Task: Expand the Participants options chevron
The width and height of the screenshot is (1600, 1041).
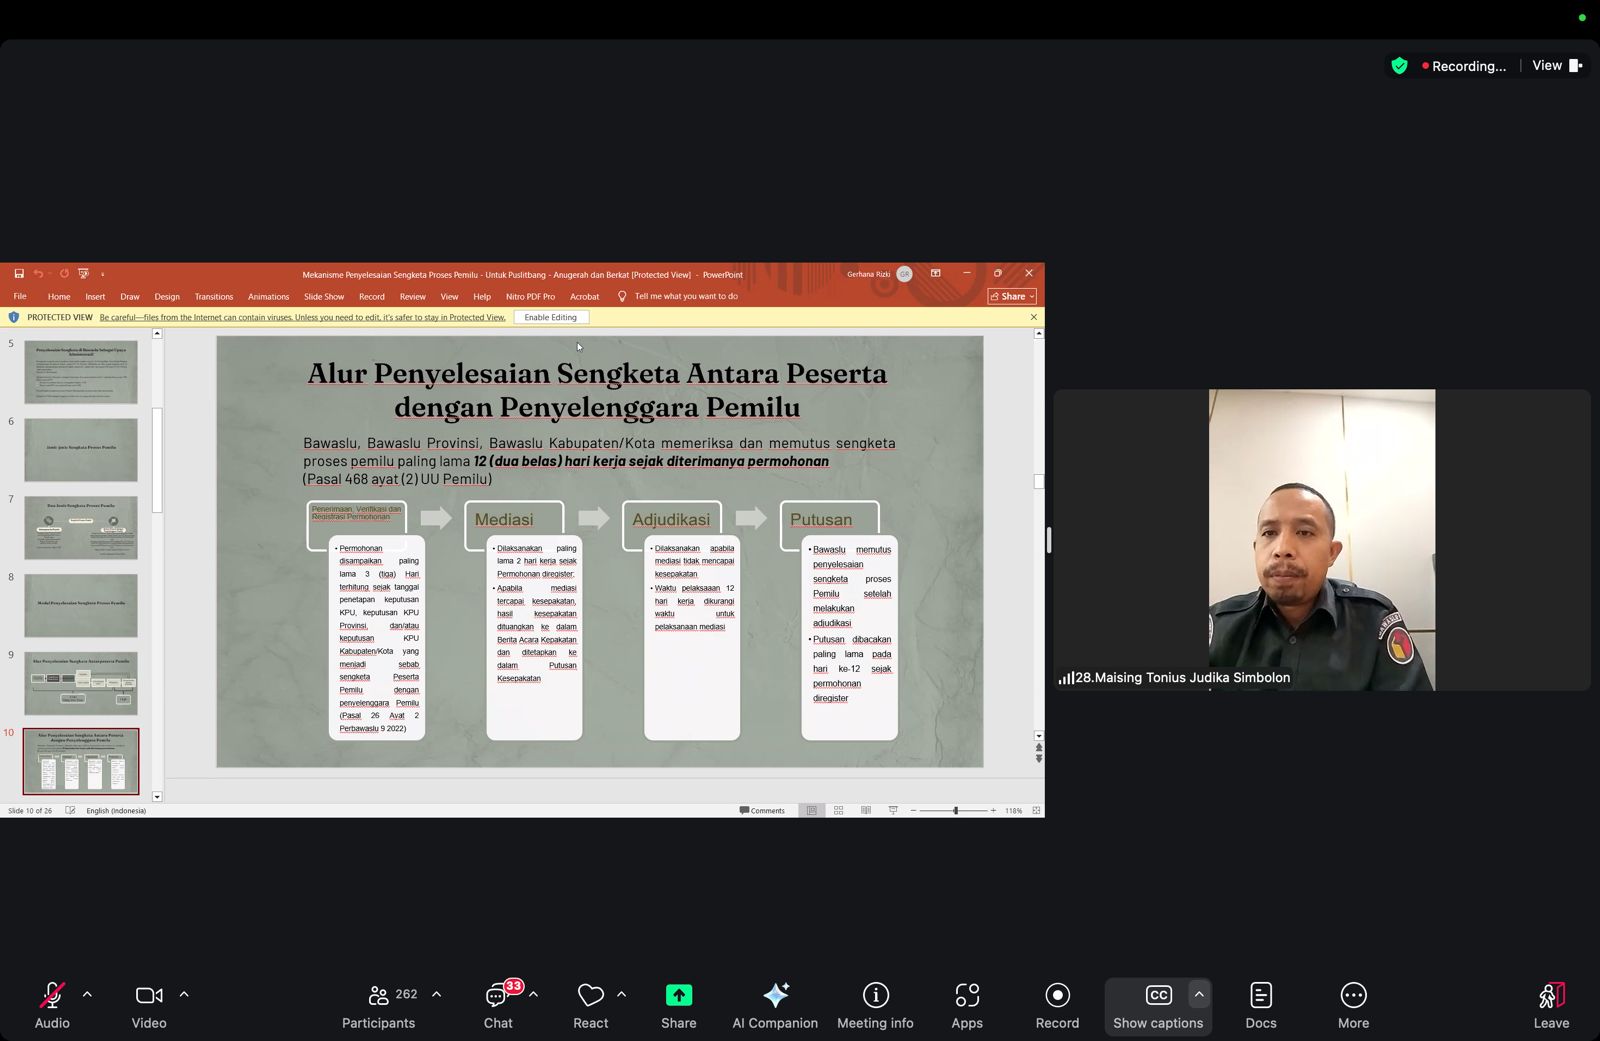Action: point(436,995)
